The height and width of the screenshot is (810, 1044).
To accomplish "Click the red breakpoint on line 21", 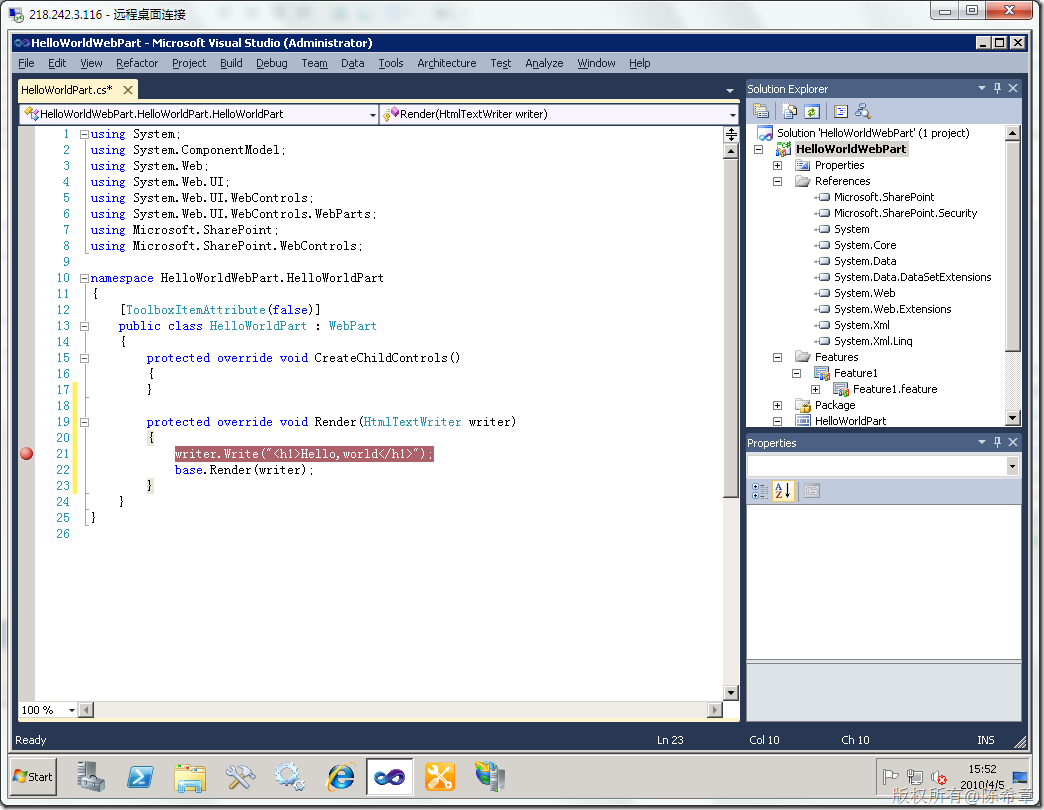I will click(27, 454).
